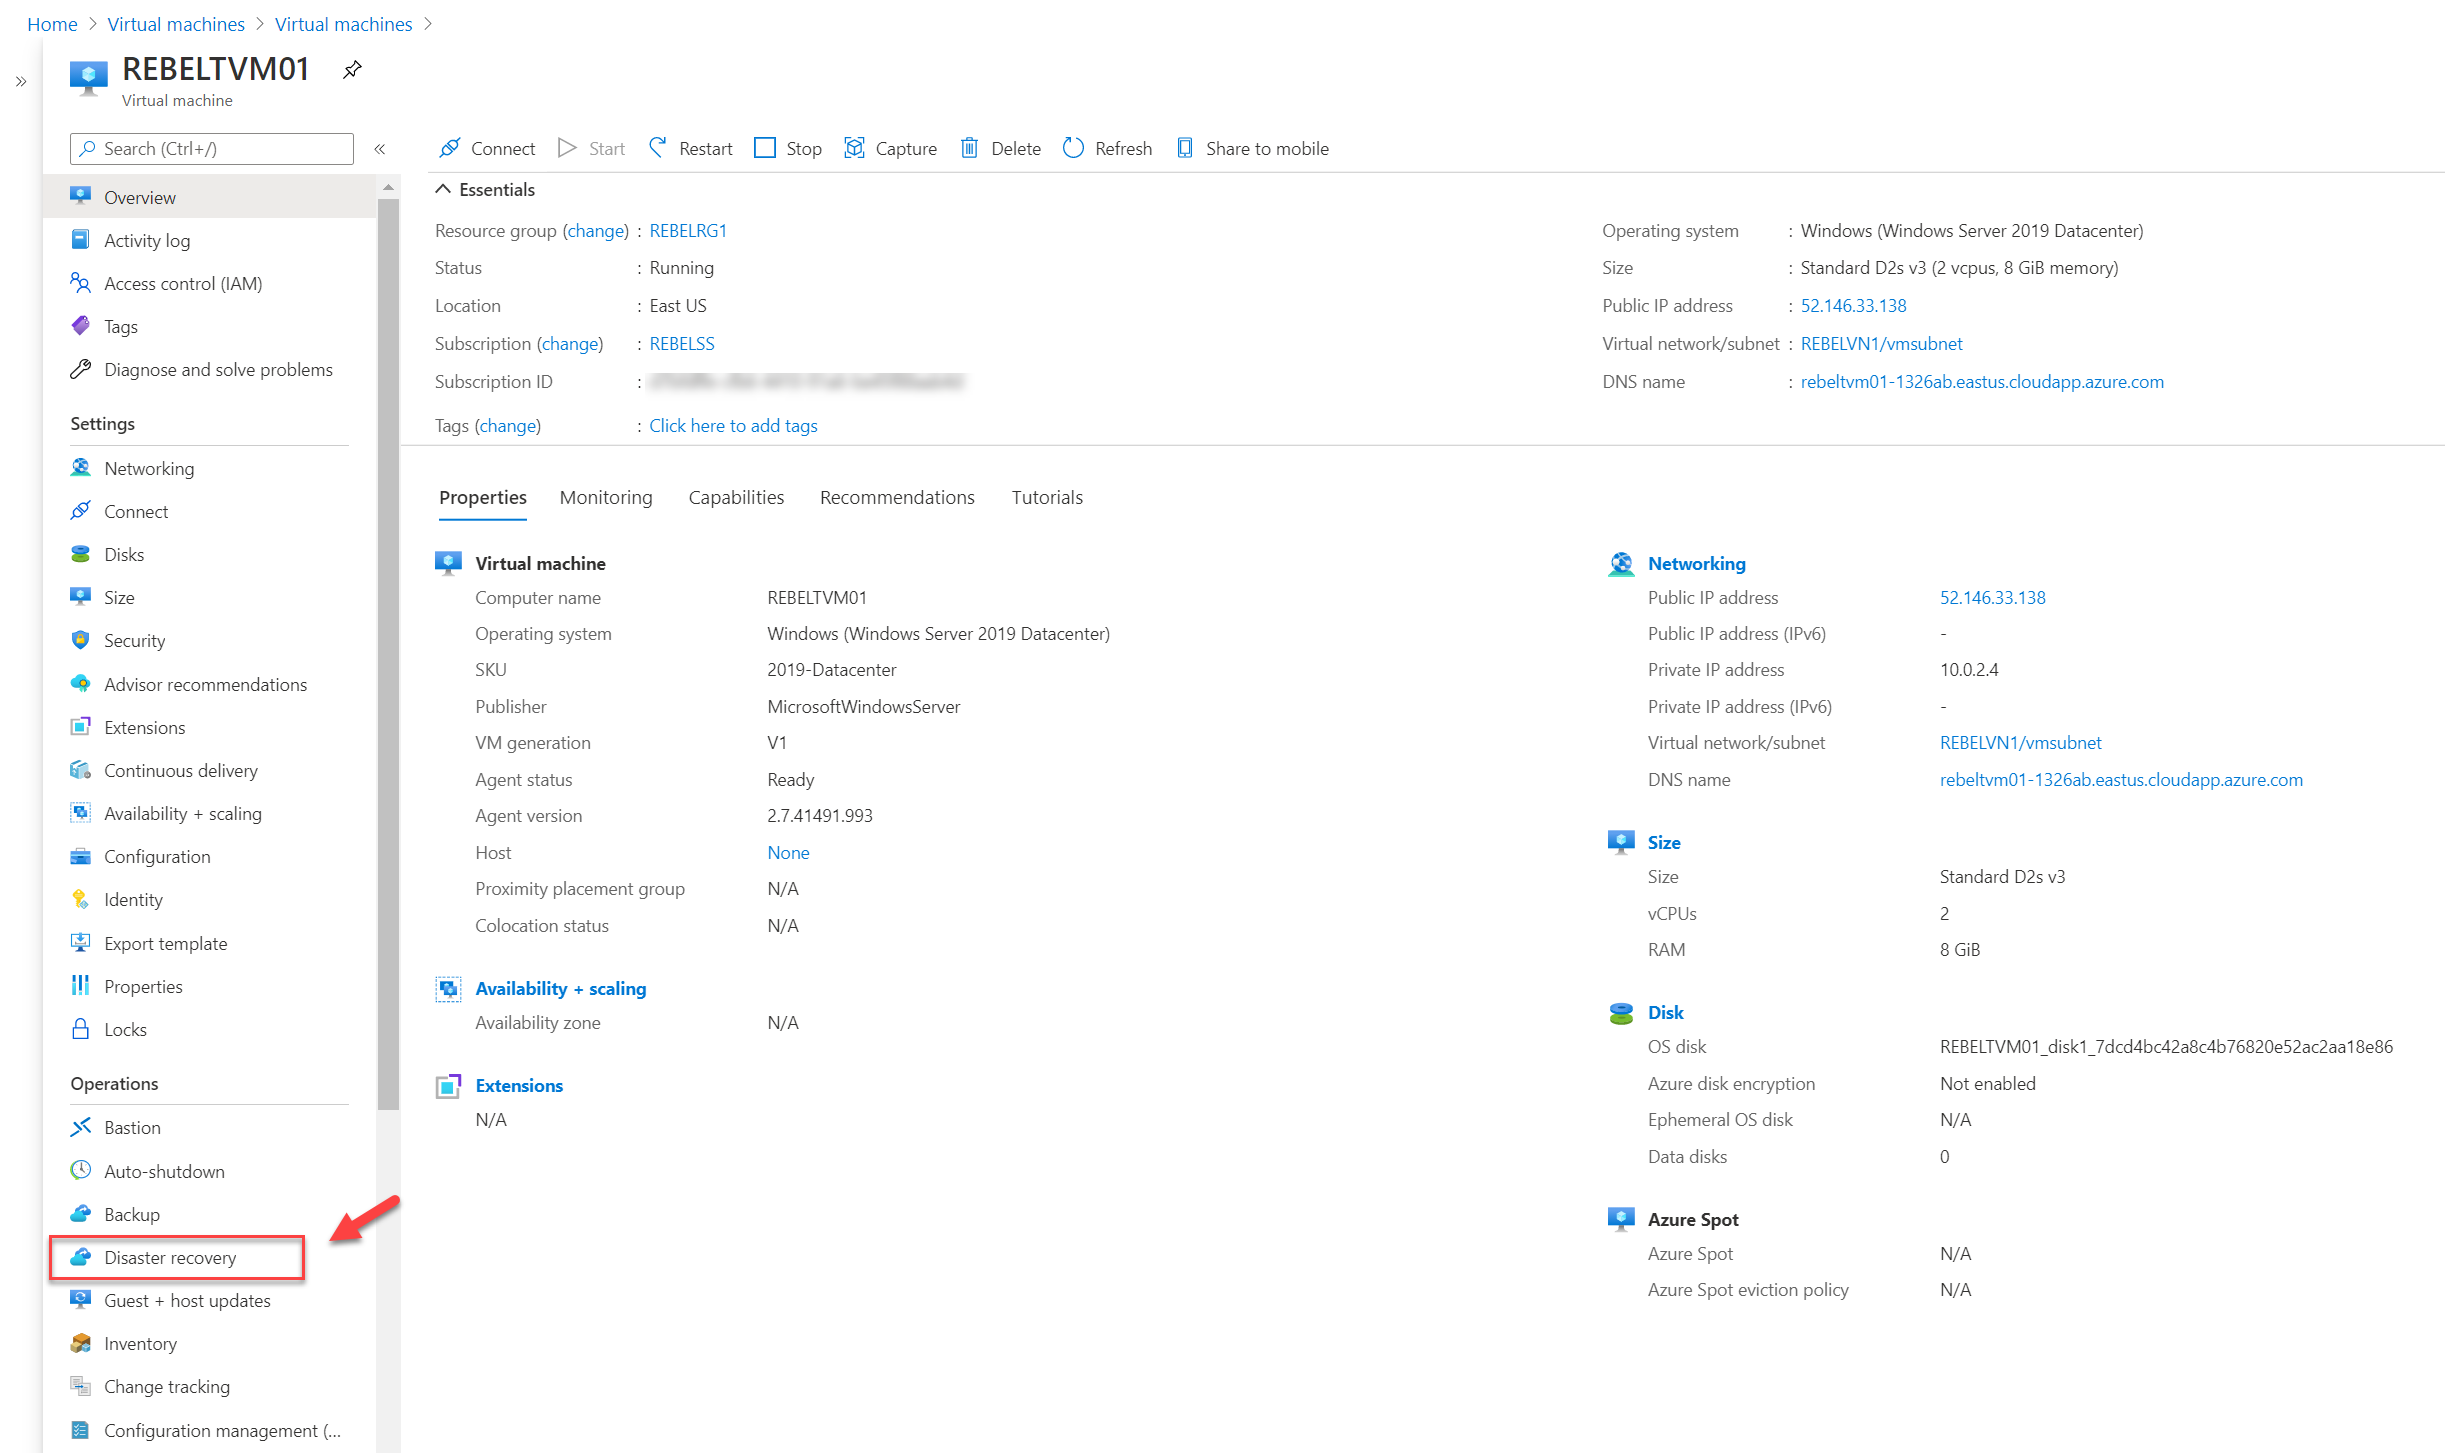Collapse the left resource menu

(x=380, y=149)
